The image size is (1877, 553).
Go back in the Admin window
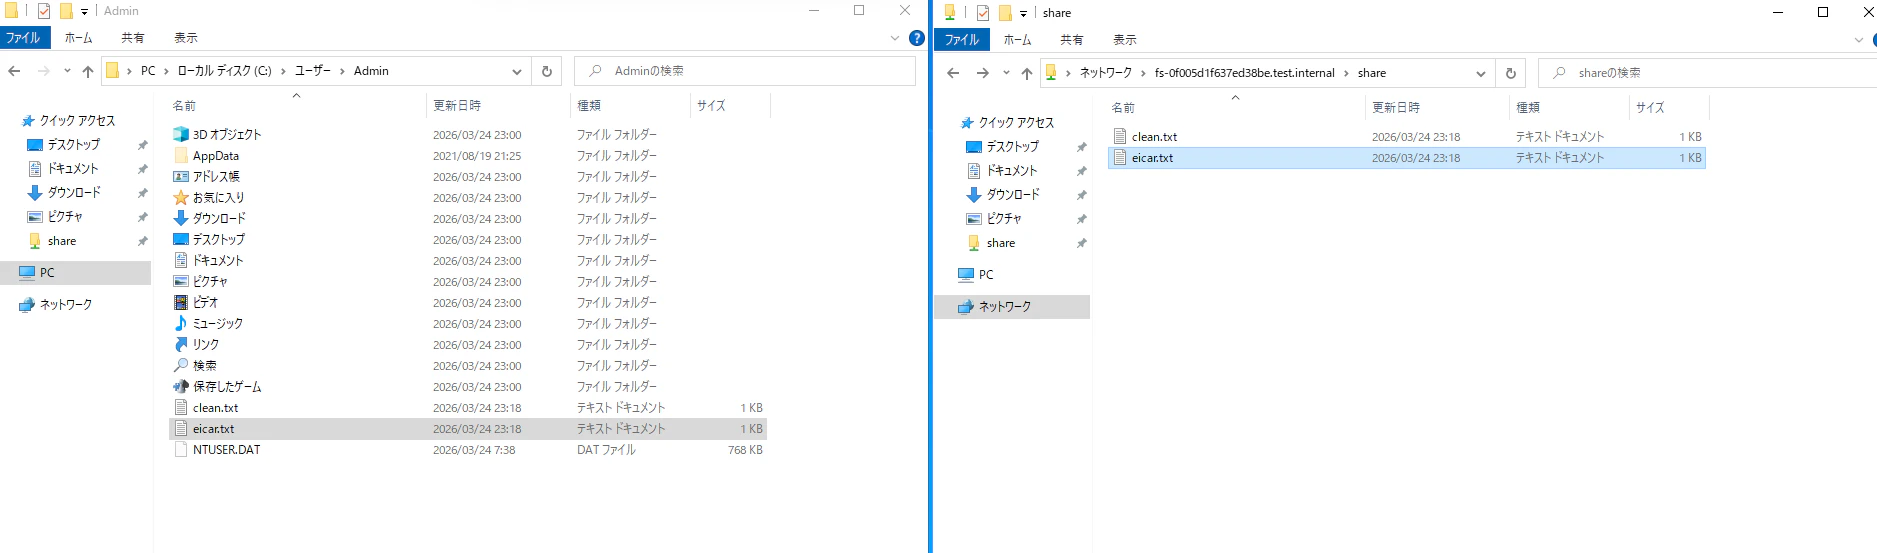(x=14, y=71)
